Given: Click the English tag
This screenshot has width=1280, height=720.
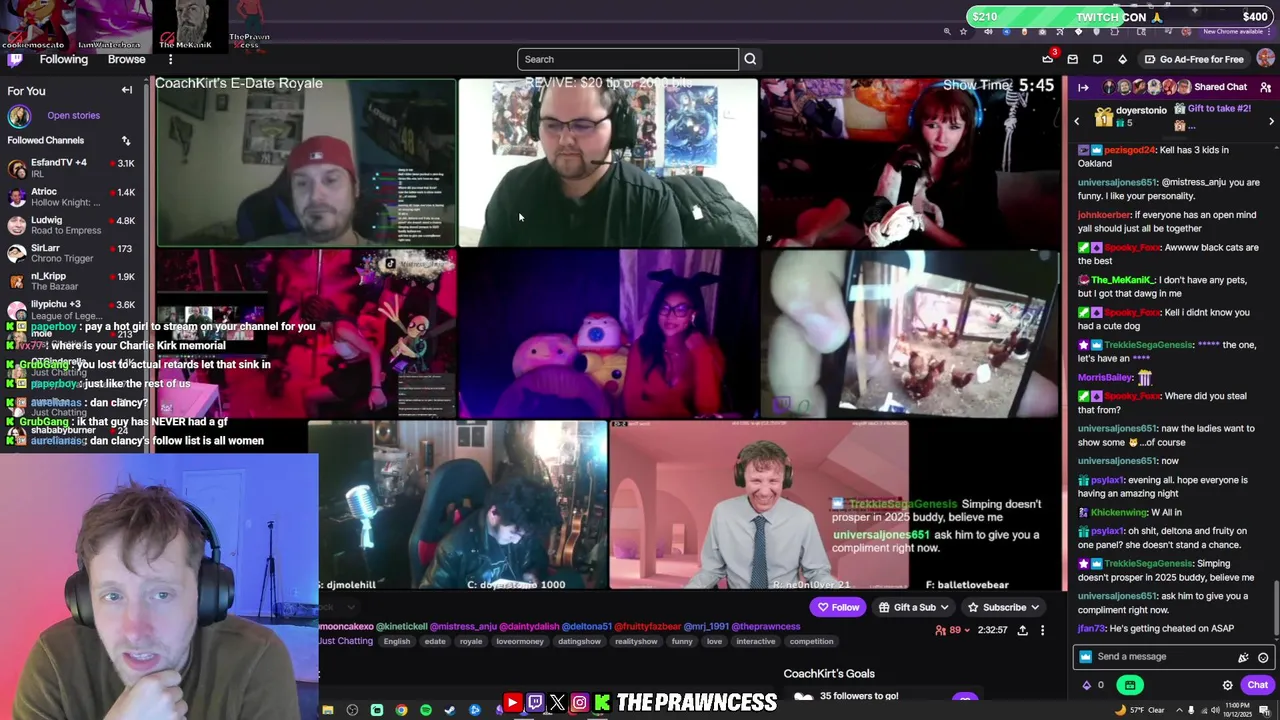Looking at the screenshot, I should pos(397,641).
